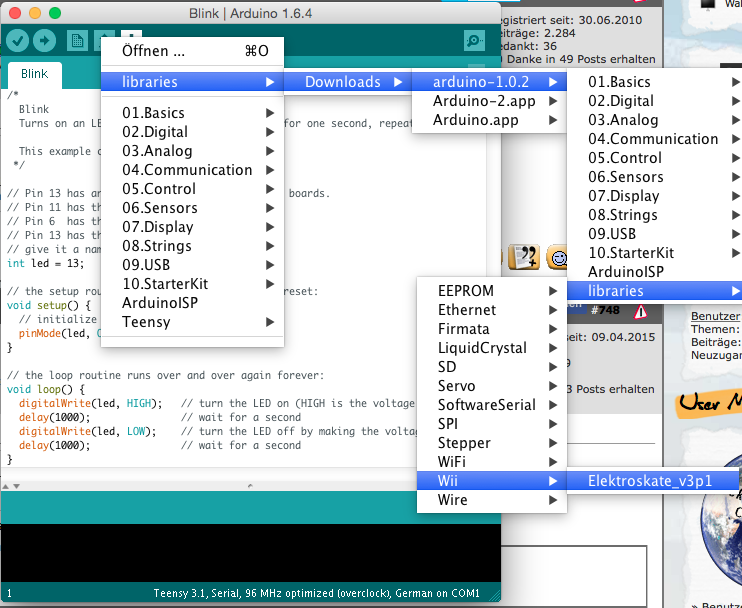
Task: Click the New sketch icon
Action: click(77, 41)
